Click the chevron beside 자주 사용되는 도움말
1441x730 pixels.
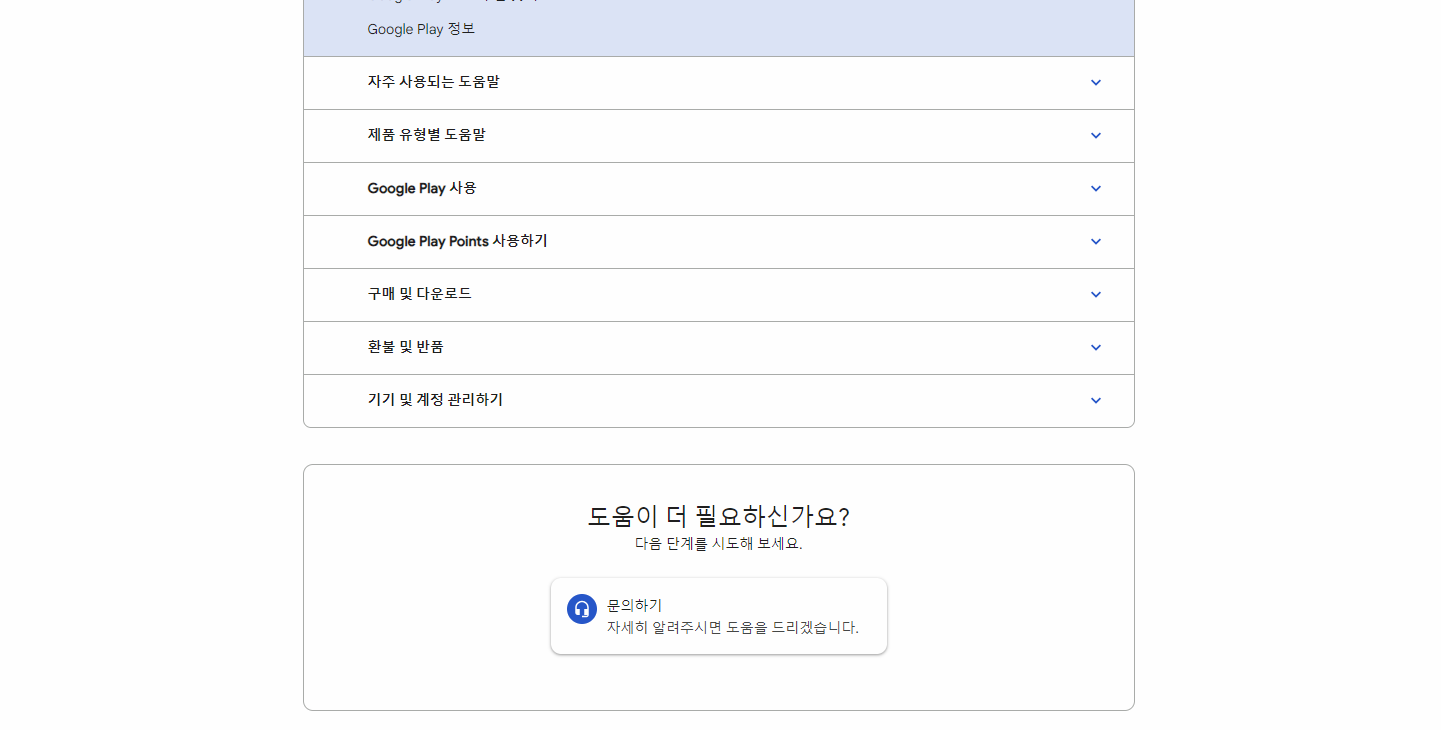[1095, 83]
